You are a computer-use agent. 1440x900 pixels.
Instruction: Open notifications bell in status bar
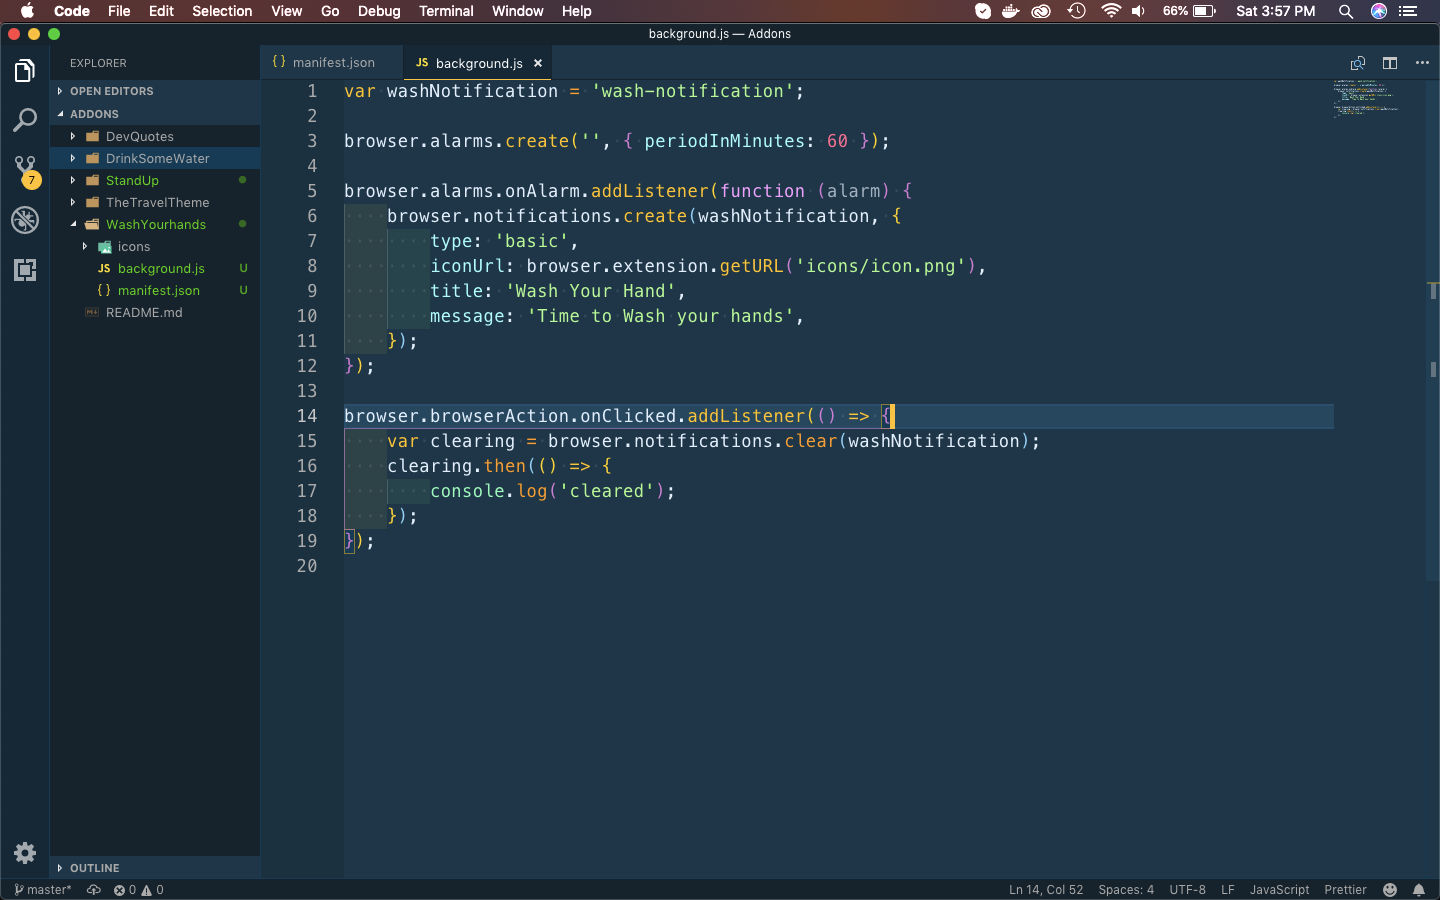point(1419,890)
